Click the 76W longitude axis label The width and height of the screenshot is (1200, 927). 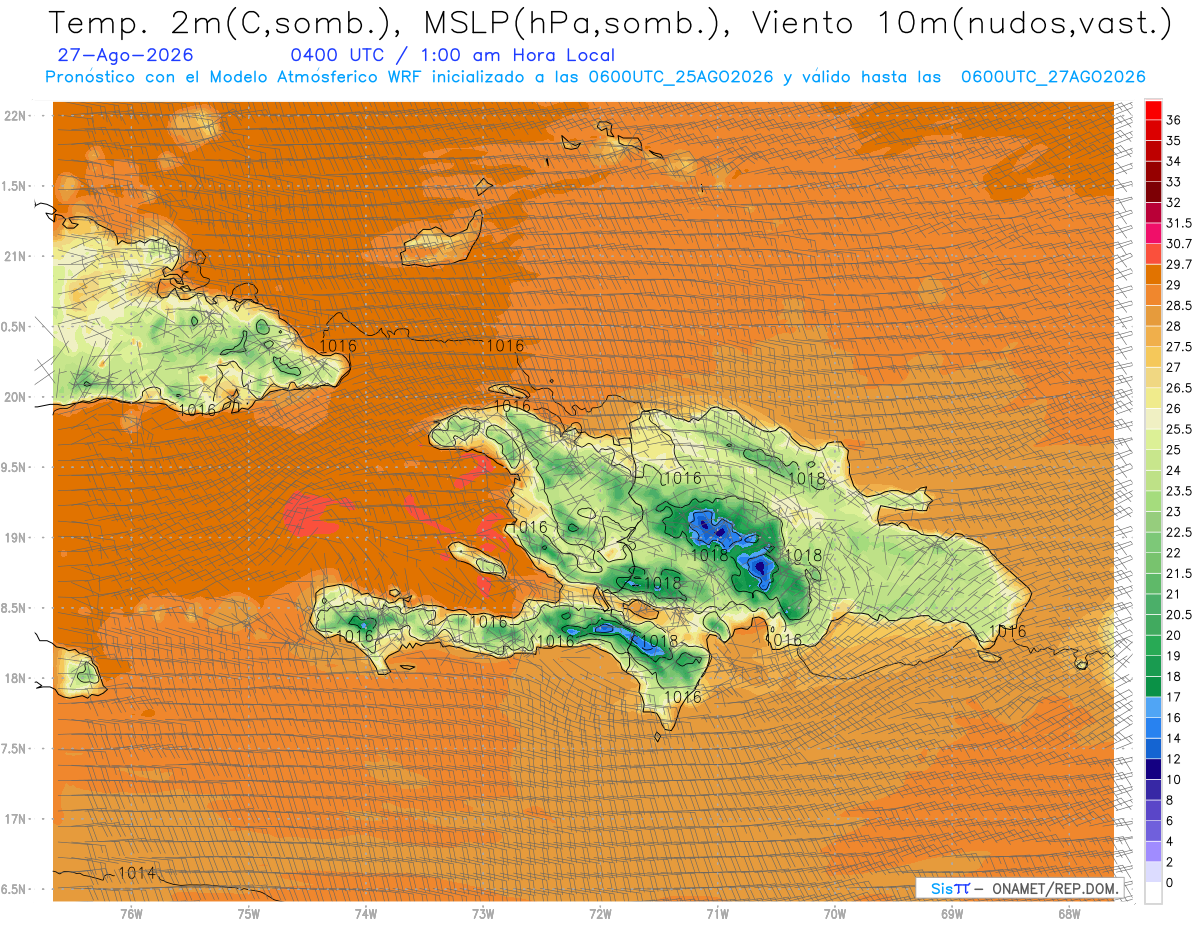[131, 913]
